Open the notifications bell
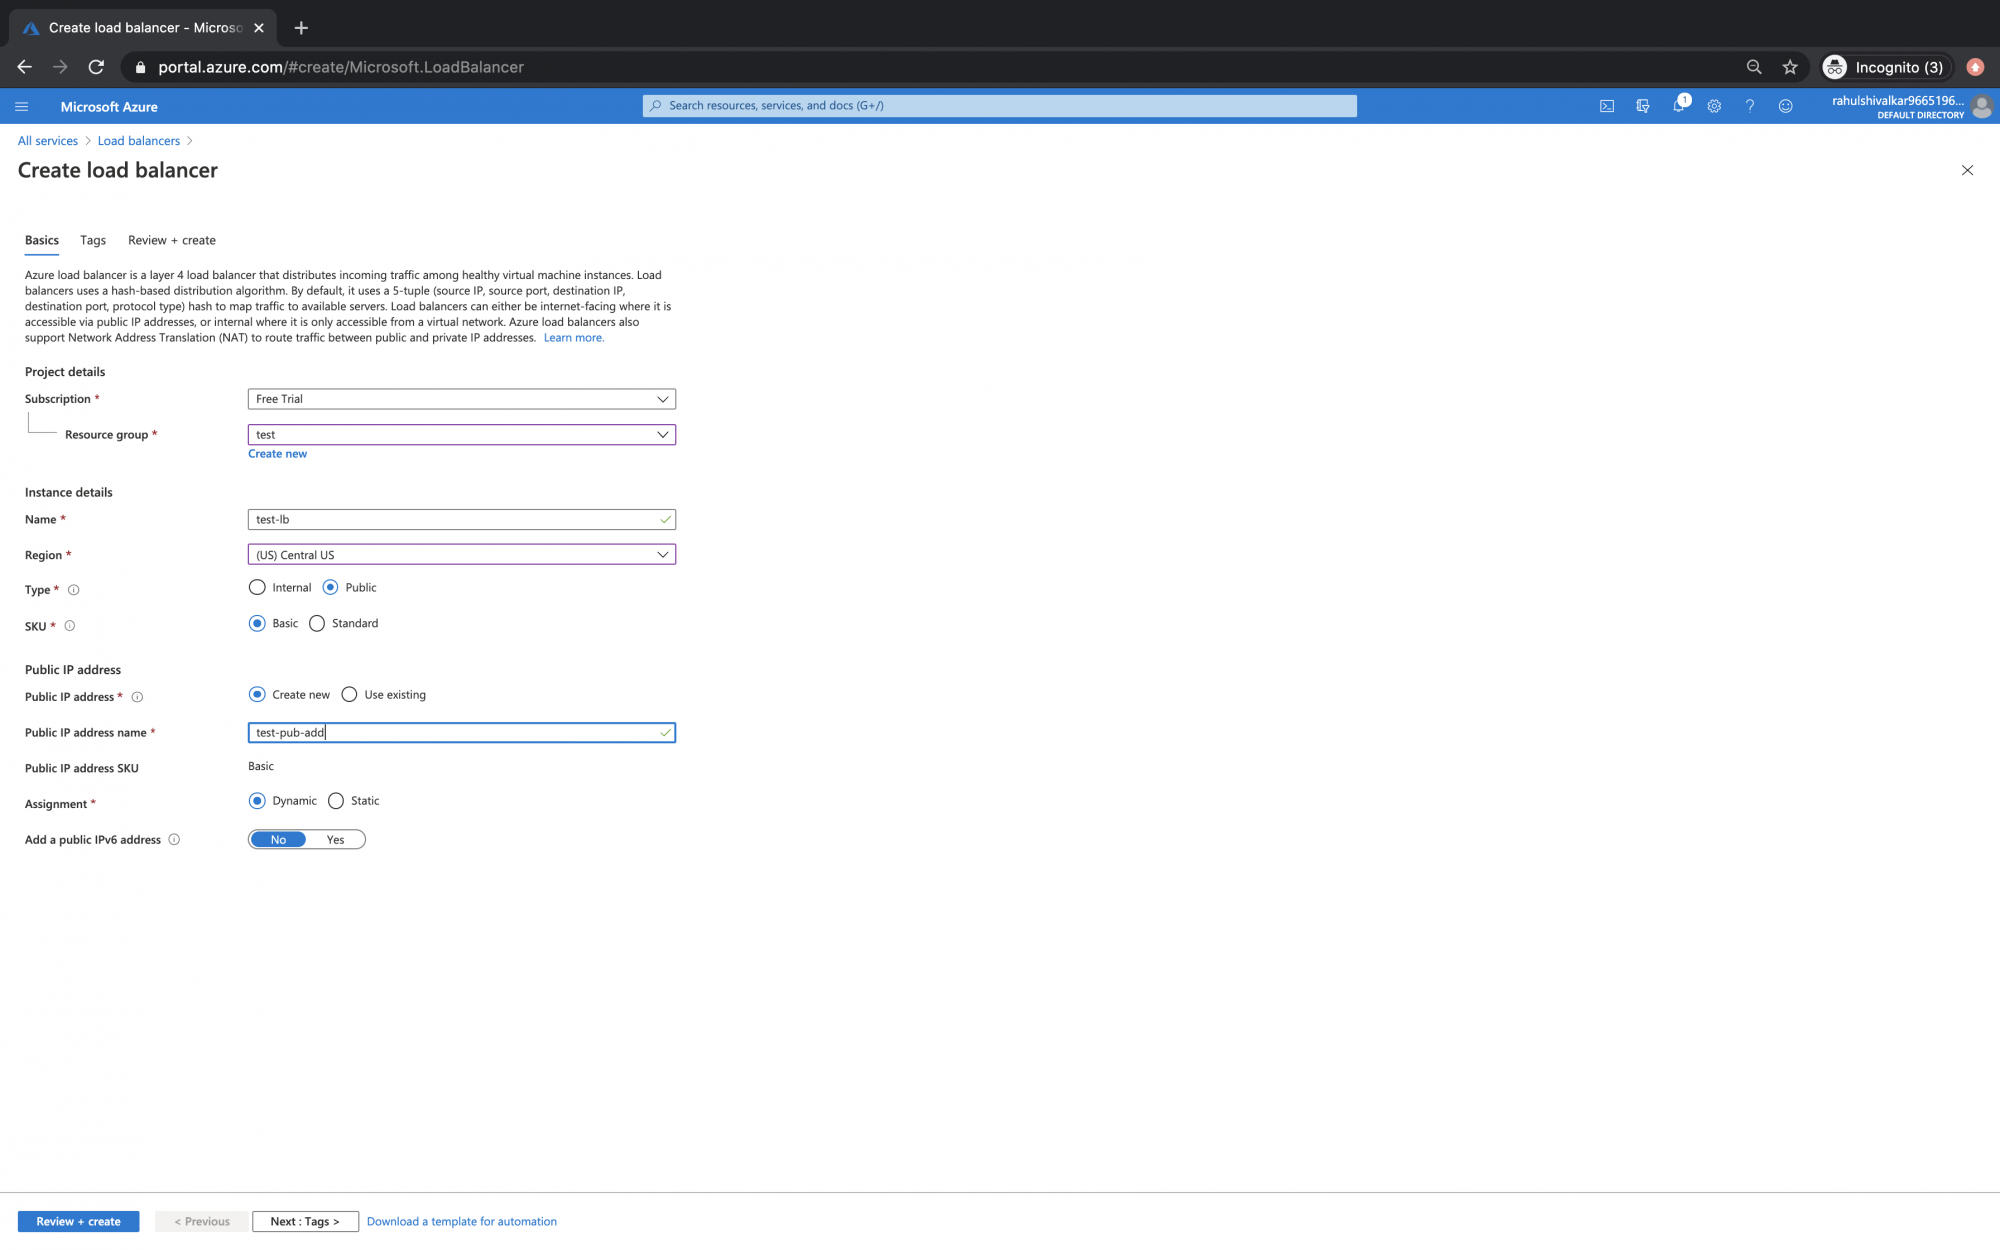 click(1678, 106)
